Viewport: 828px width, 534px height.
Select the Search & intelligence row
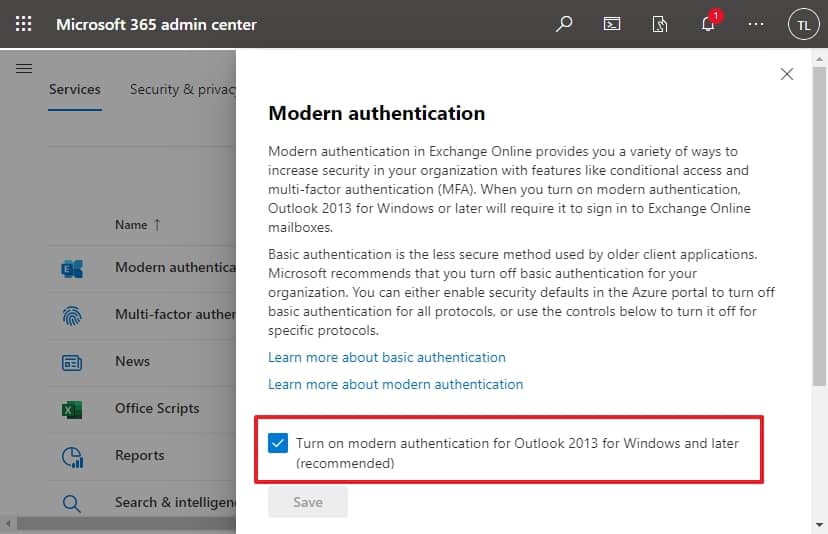[x=142, y=501]
